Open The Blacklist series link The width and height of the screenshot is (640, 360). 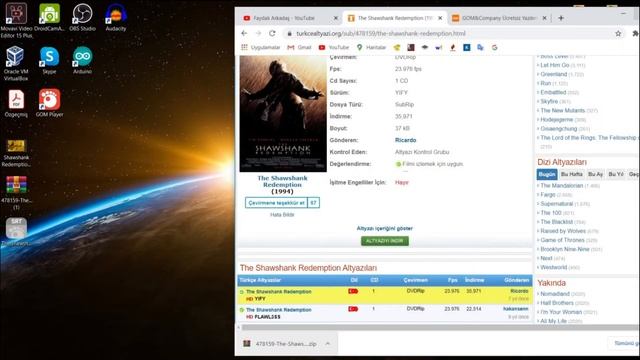557,222
